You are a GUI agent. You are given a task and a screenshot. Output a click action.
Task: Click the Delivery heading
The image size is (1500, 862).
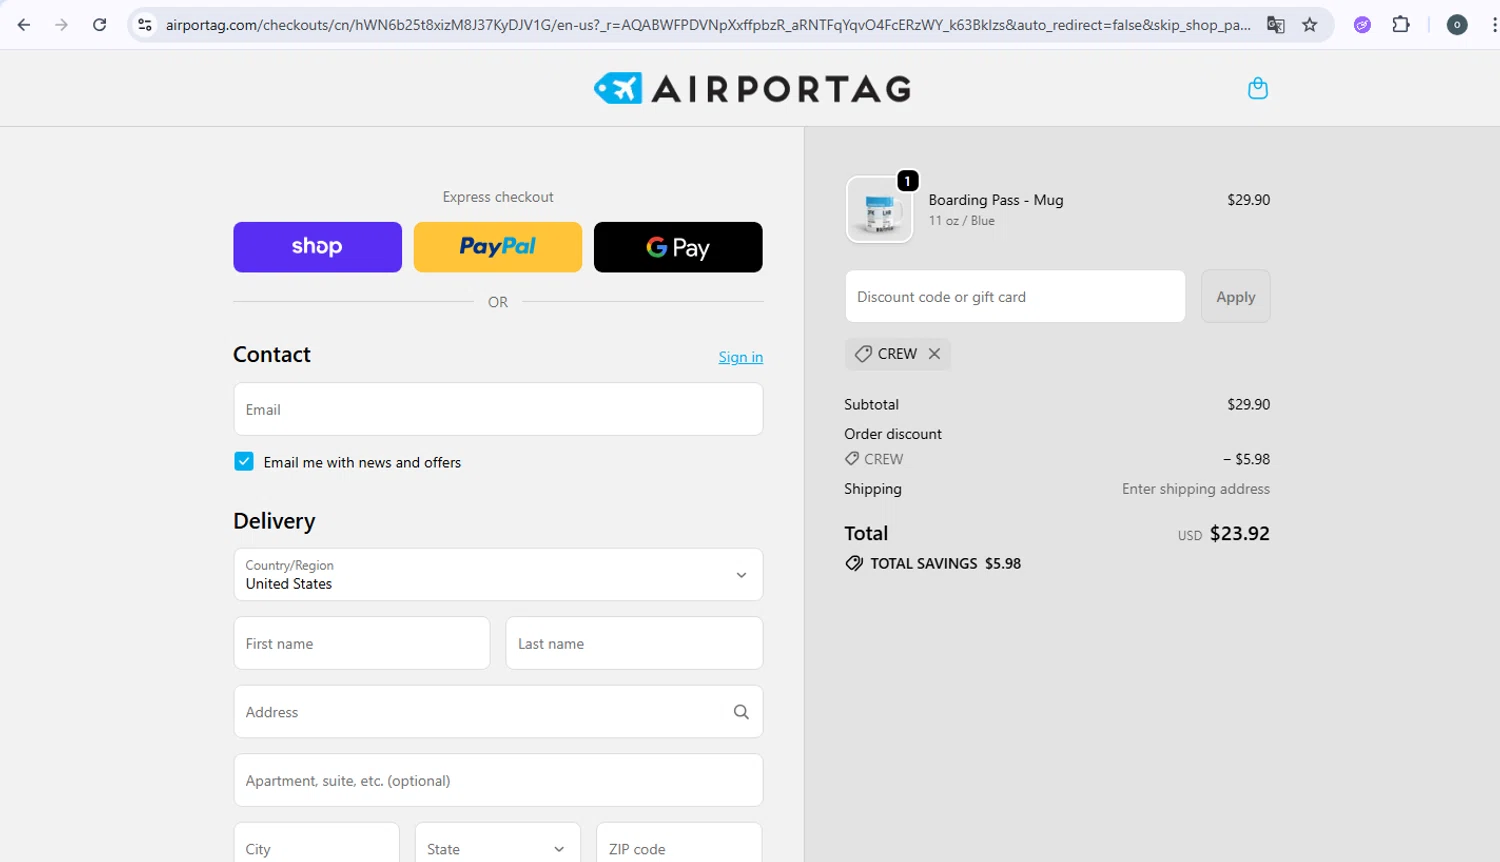click(x=274, y=521)
